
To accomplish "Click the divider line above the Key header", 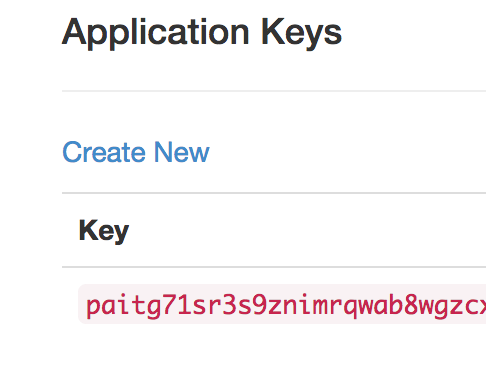I will click(x=274, y=193).
